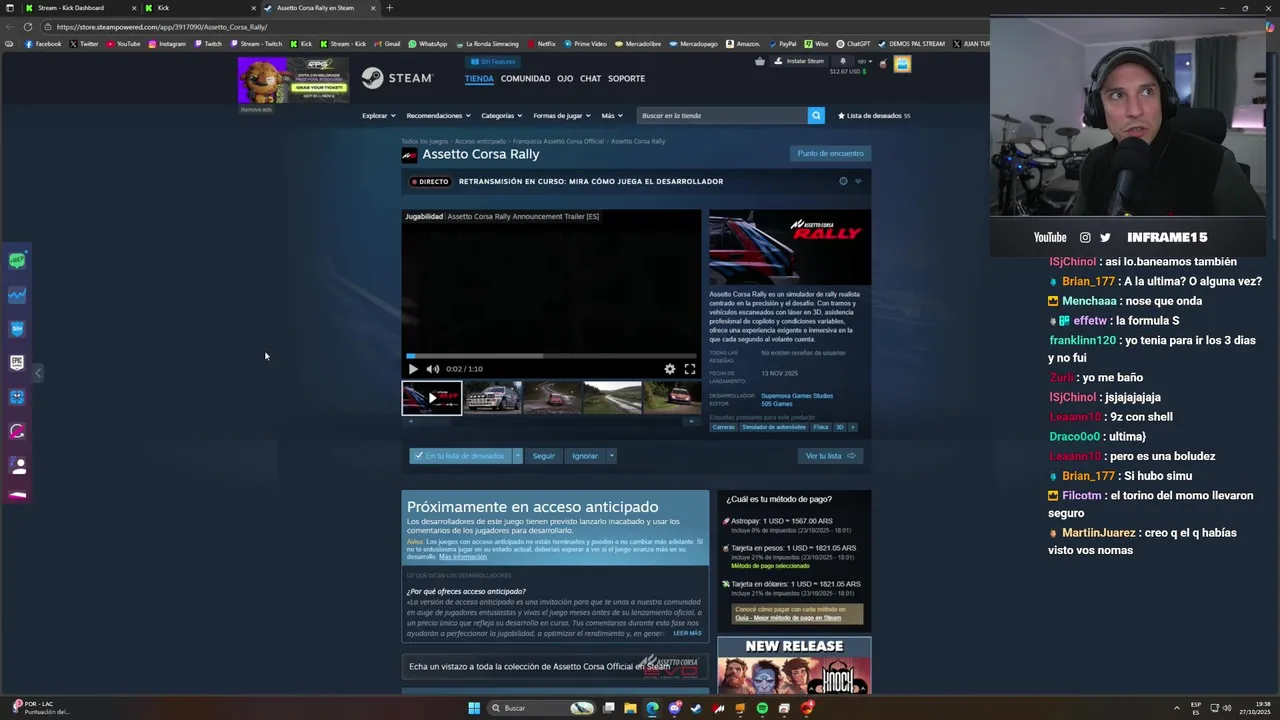
Task: Open the Carreras tag
Action: pos(723,427)
